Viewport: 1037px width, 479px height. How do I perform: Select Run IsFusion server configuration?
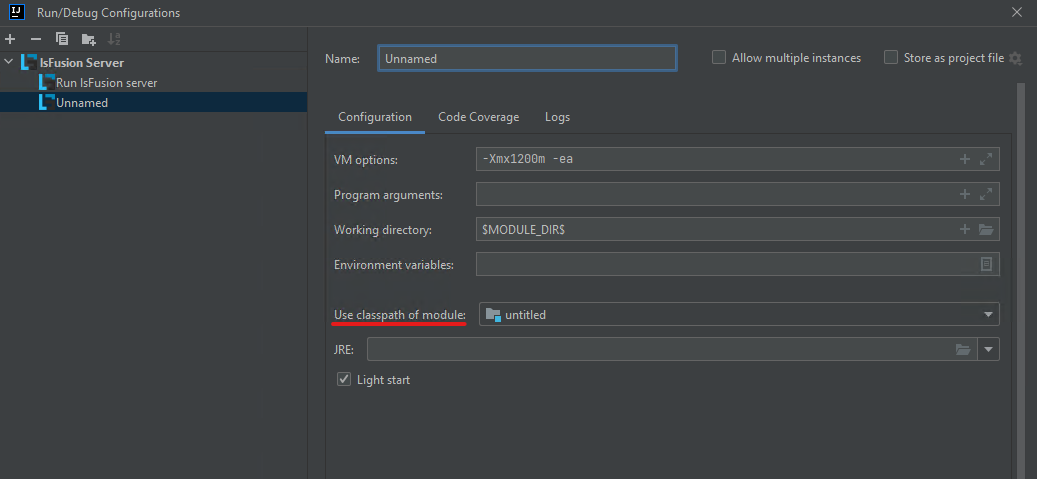tap(106, 83)
